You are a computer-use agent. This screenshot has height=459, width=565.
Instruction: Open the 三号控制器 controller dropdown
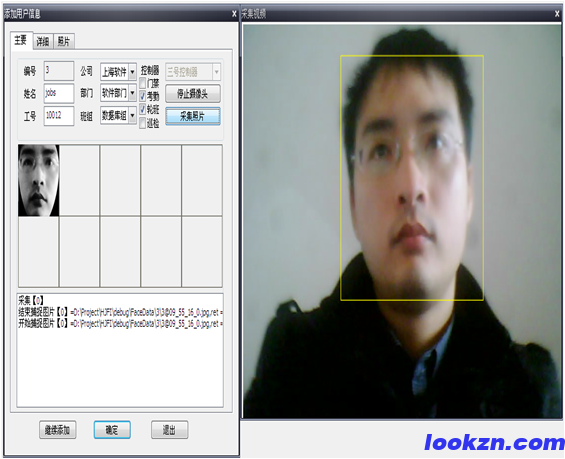[x=216, y=72]
